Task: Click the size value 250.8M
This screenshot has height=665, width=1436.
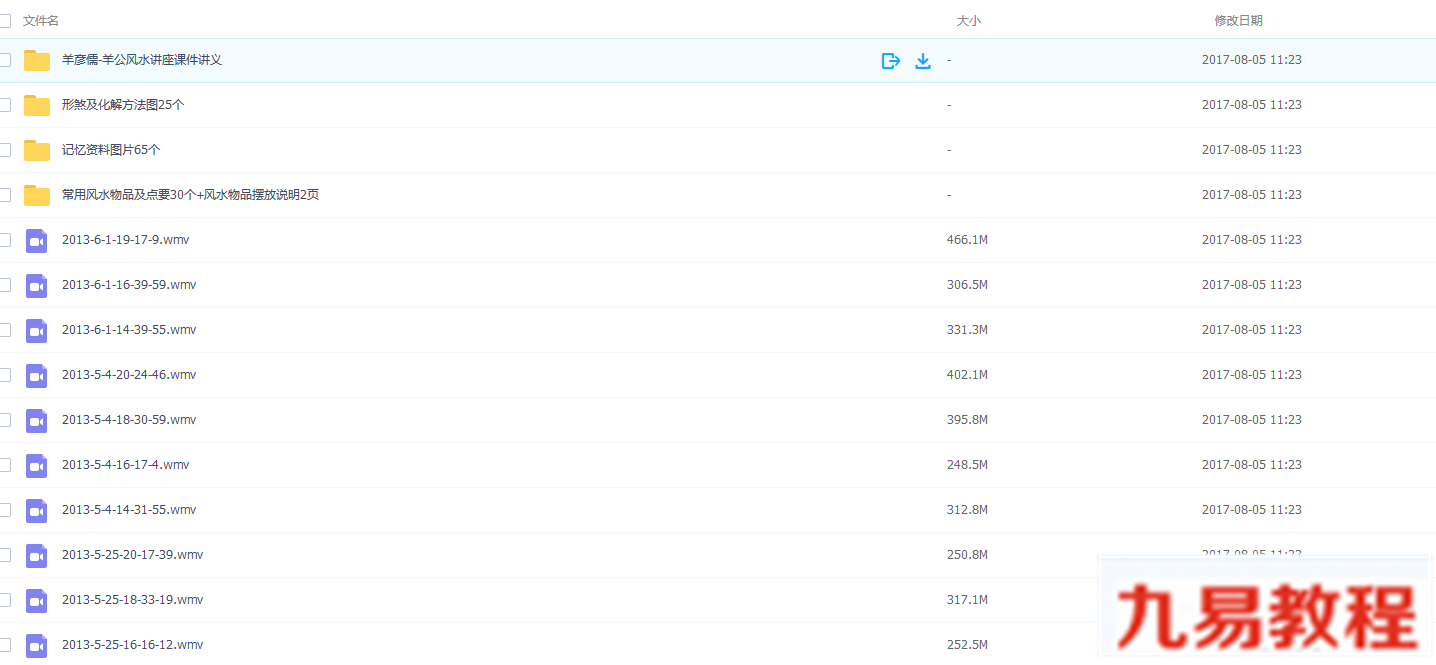Action: (x=967, y=555)
